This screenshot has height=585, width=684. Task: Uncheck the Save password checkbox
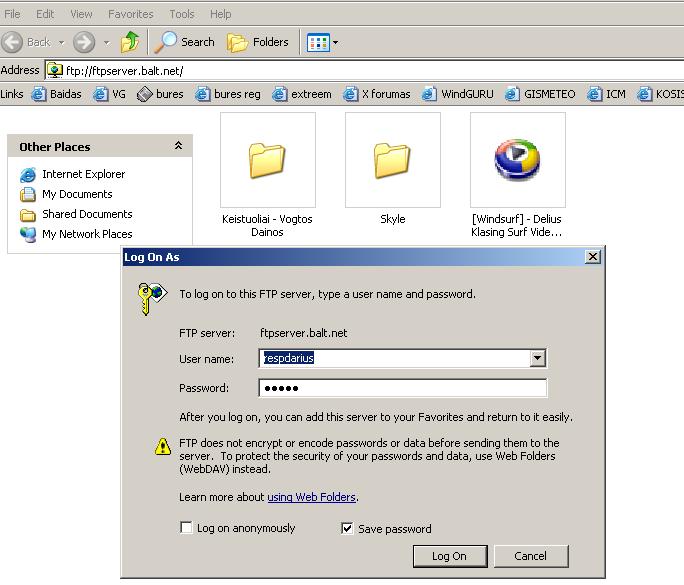click(x=348, y=528)
